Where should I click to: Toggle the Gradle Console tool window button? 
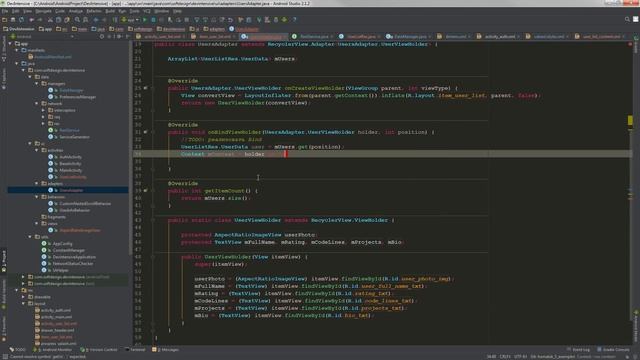point(613,350)
